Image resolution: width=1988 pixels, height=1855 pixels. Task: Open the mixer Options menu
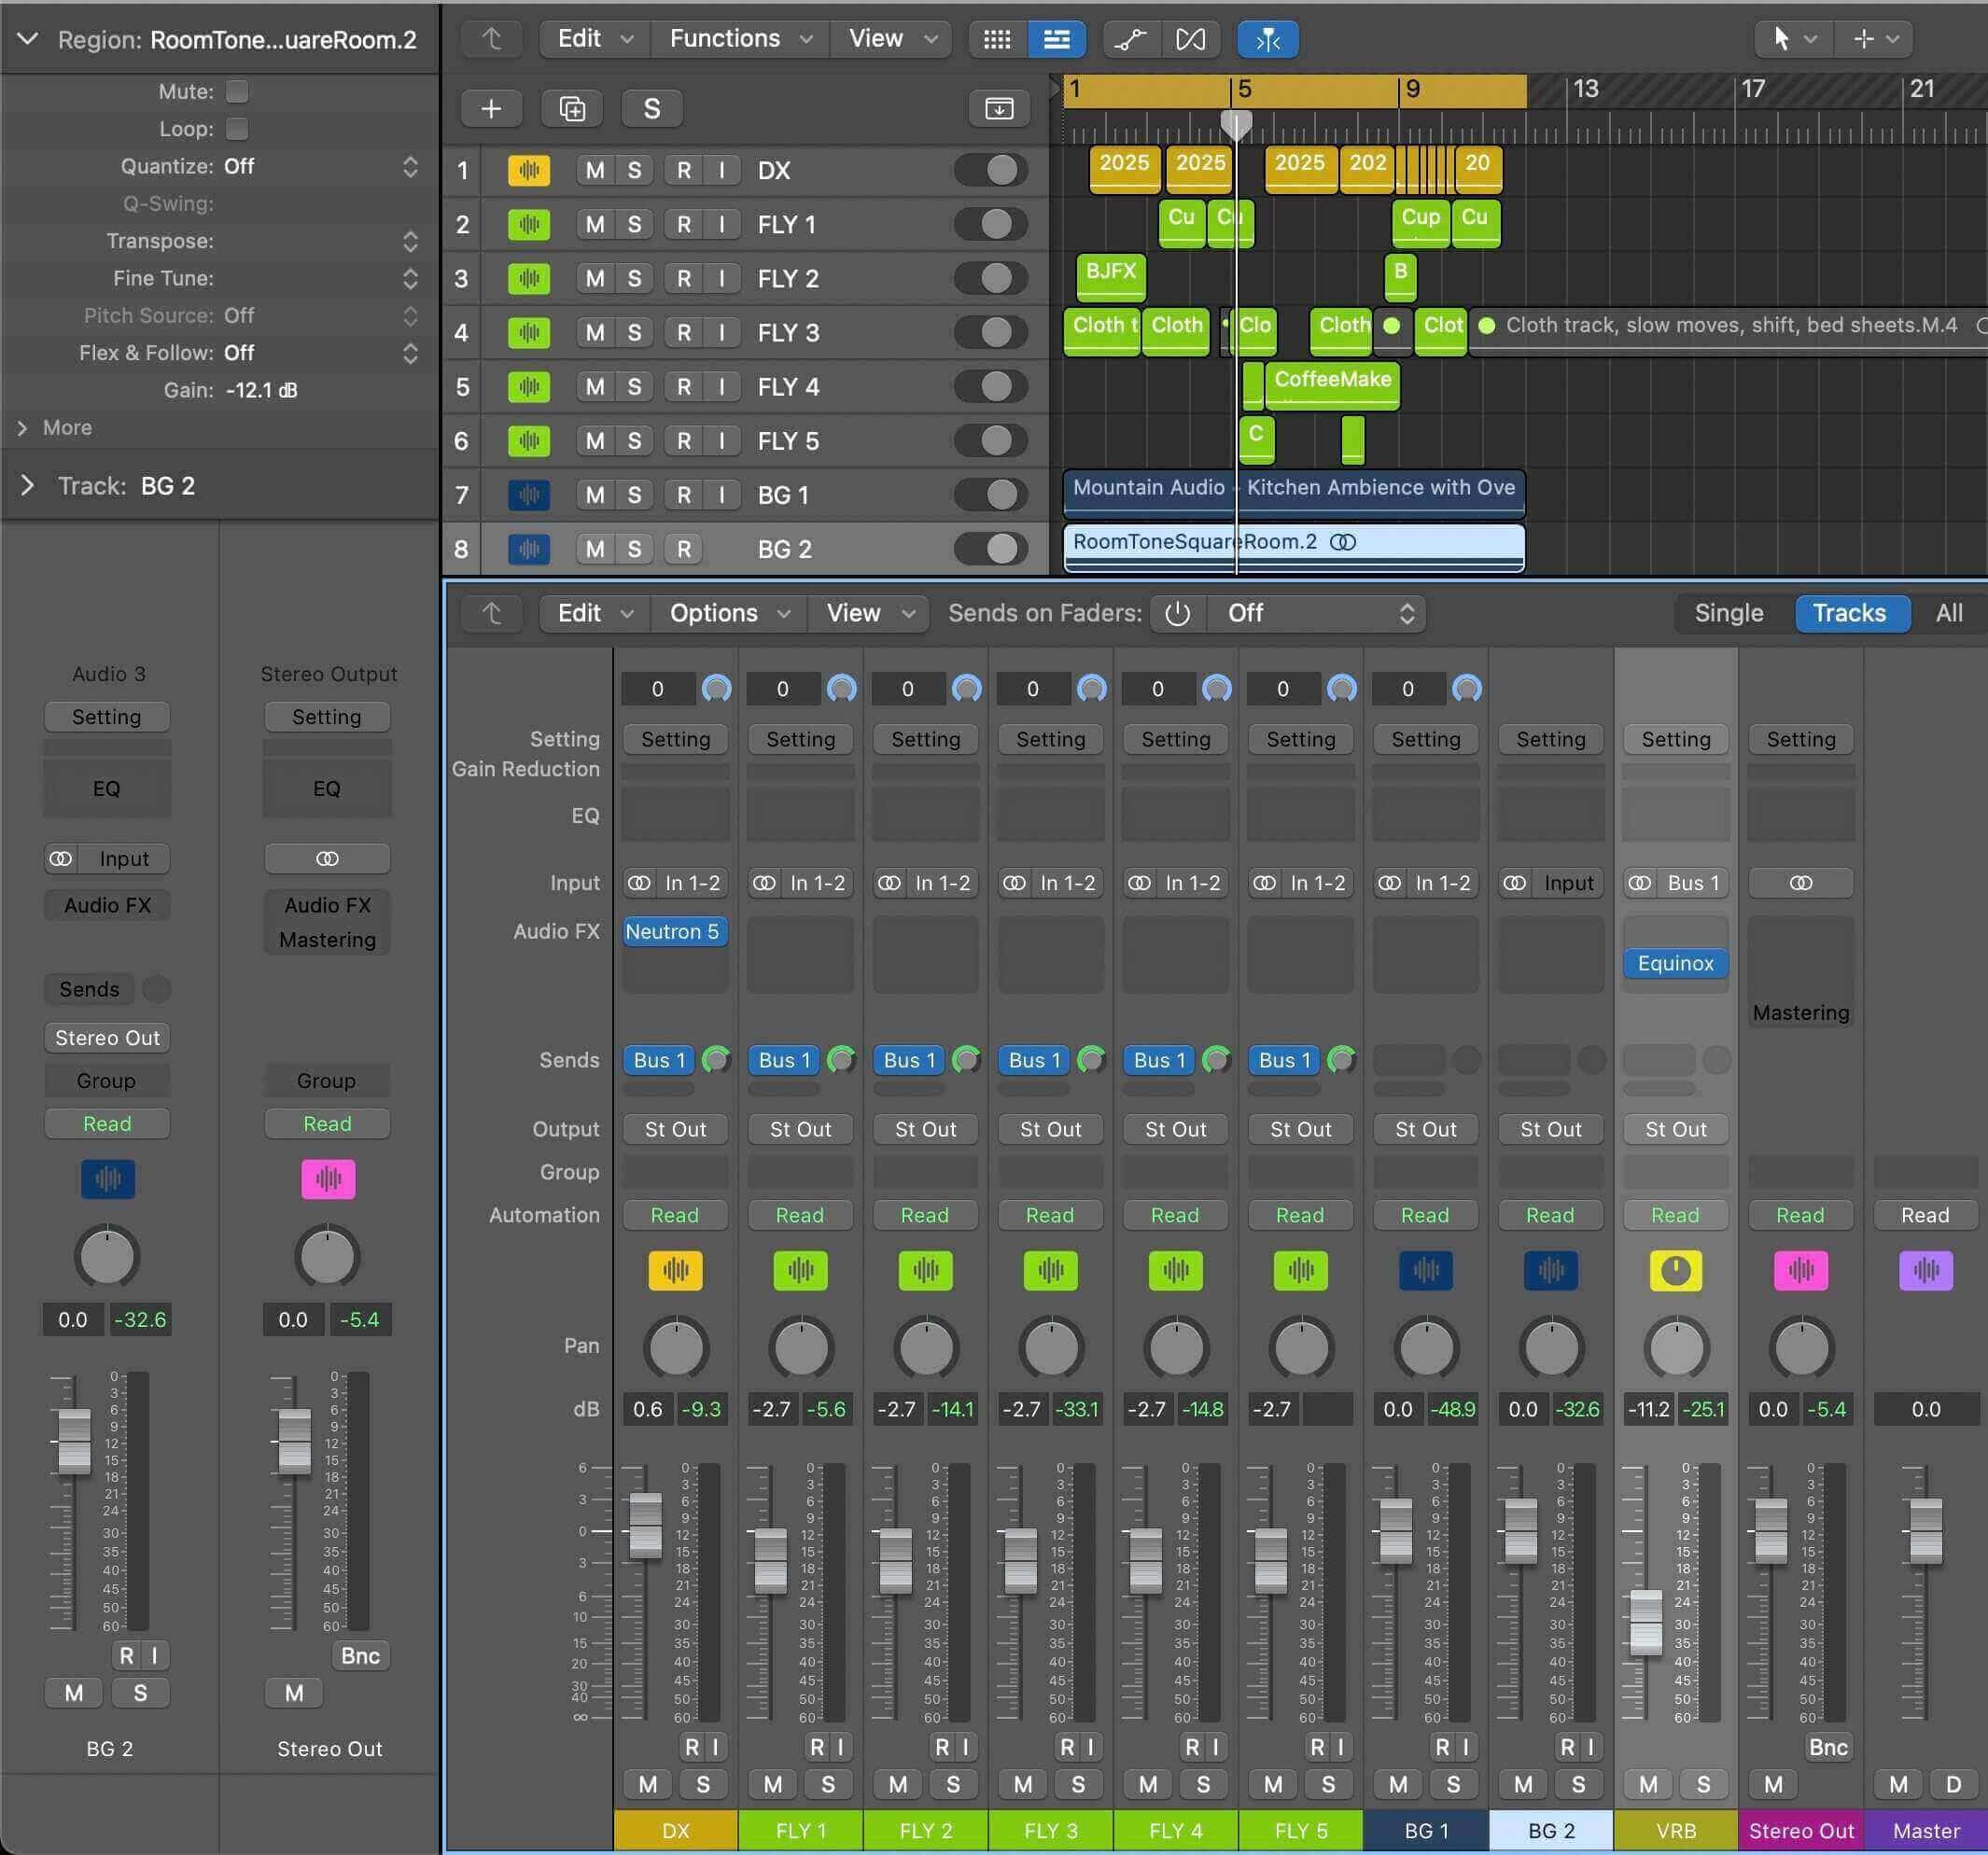pos(730,613)
